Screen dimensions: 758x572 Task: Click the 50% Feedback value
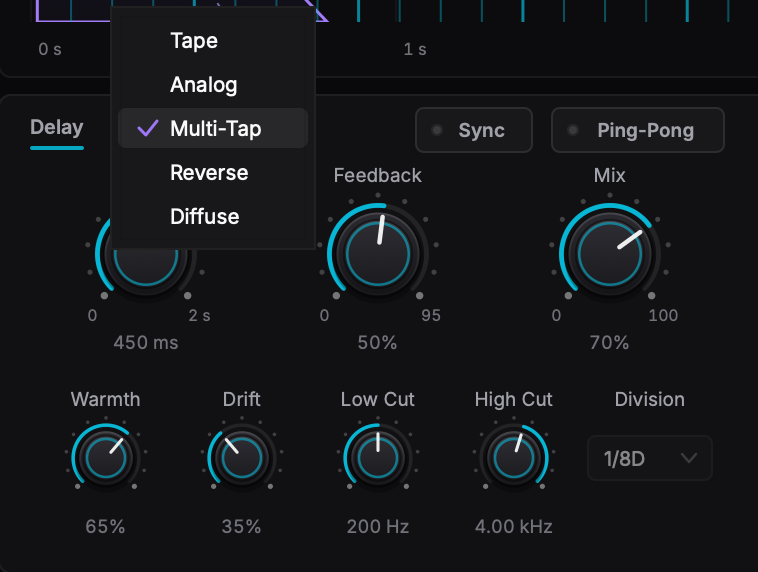(378, 343)
